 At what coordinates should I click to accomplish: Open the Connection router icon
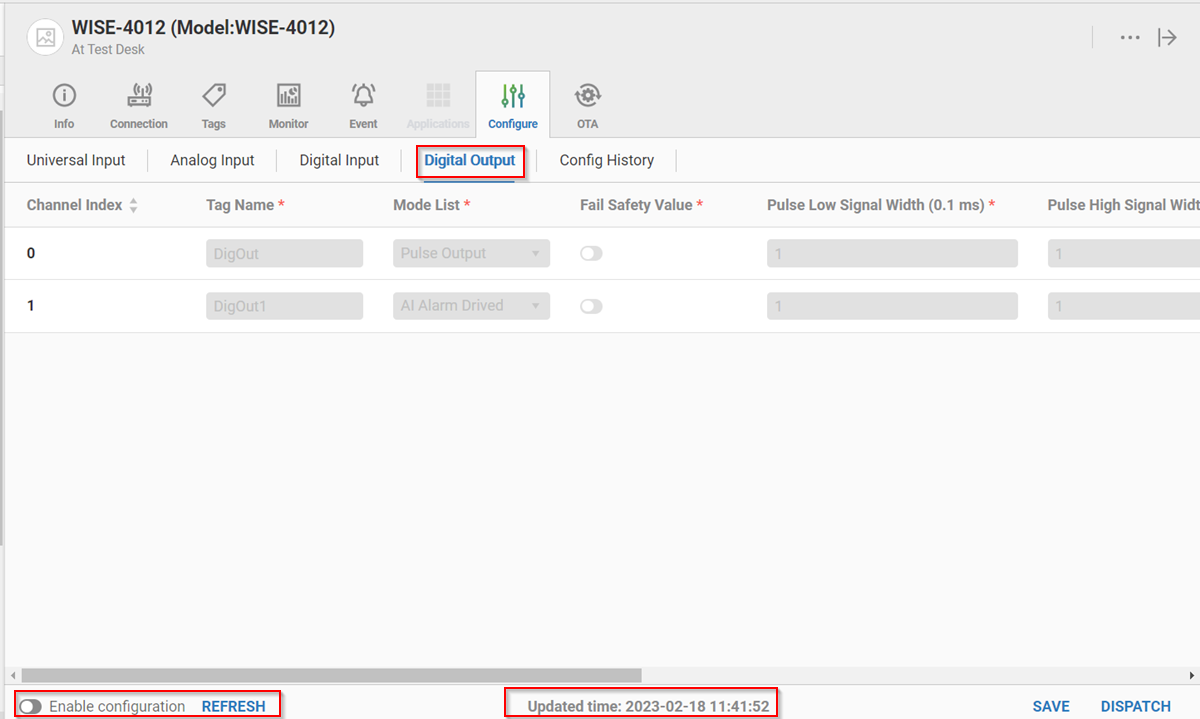coord(139,97)
